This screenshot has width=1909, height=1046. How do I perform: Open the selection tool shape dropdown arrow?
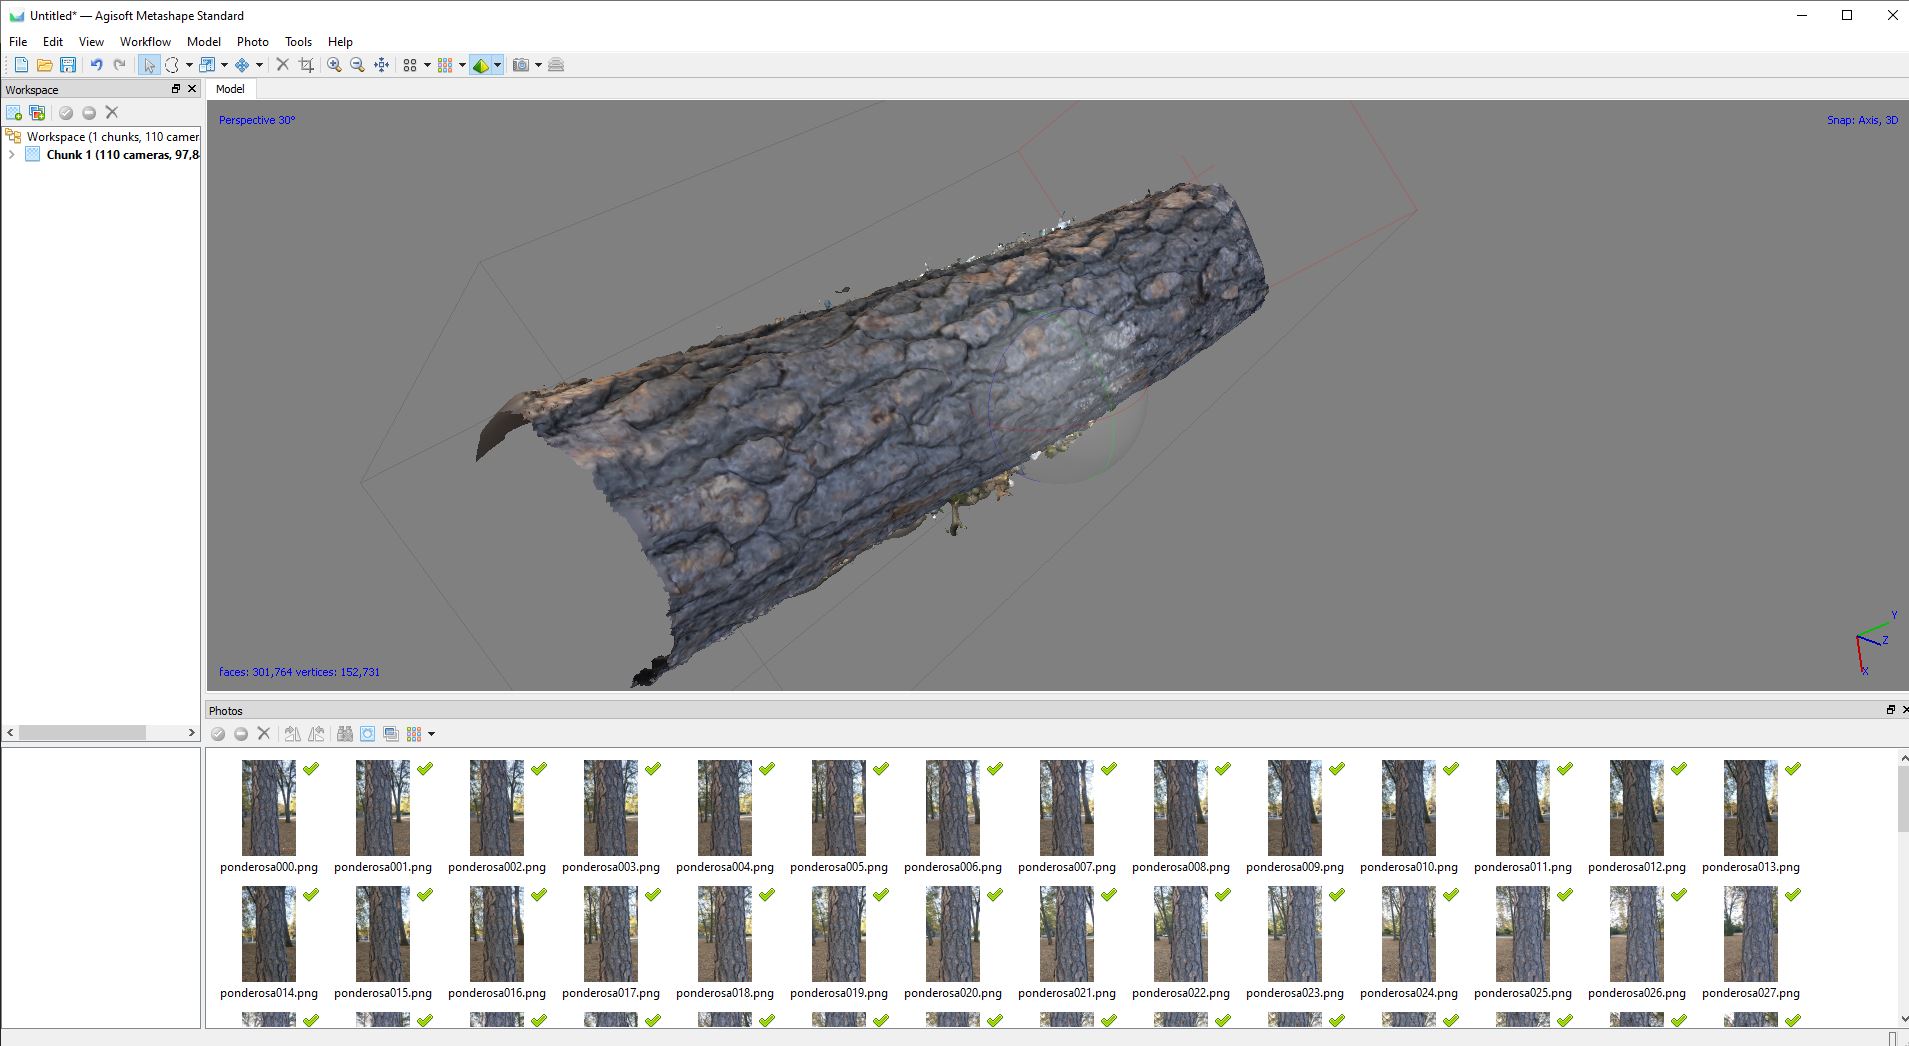[189, 65]
